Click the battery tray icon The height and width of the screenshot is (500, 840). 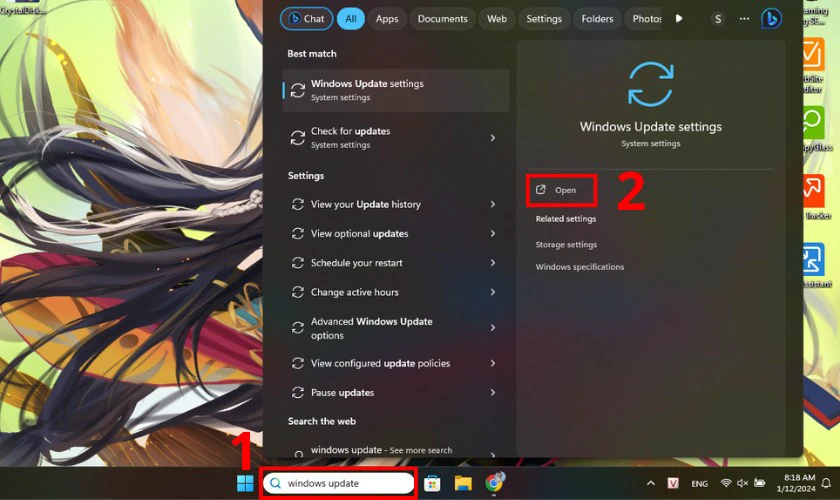coord(760,483)
